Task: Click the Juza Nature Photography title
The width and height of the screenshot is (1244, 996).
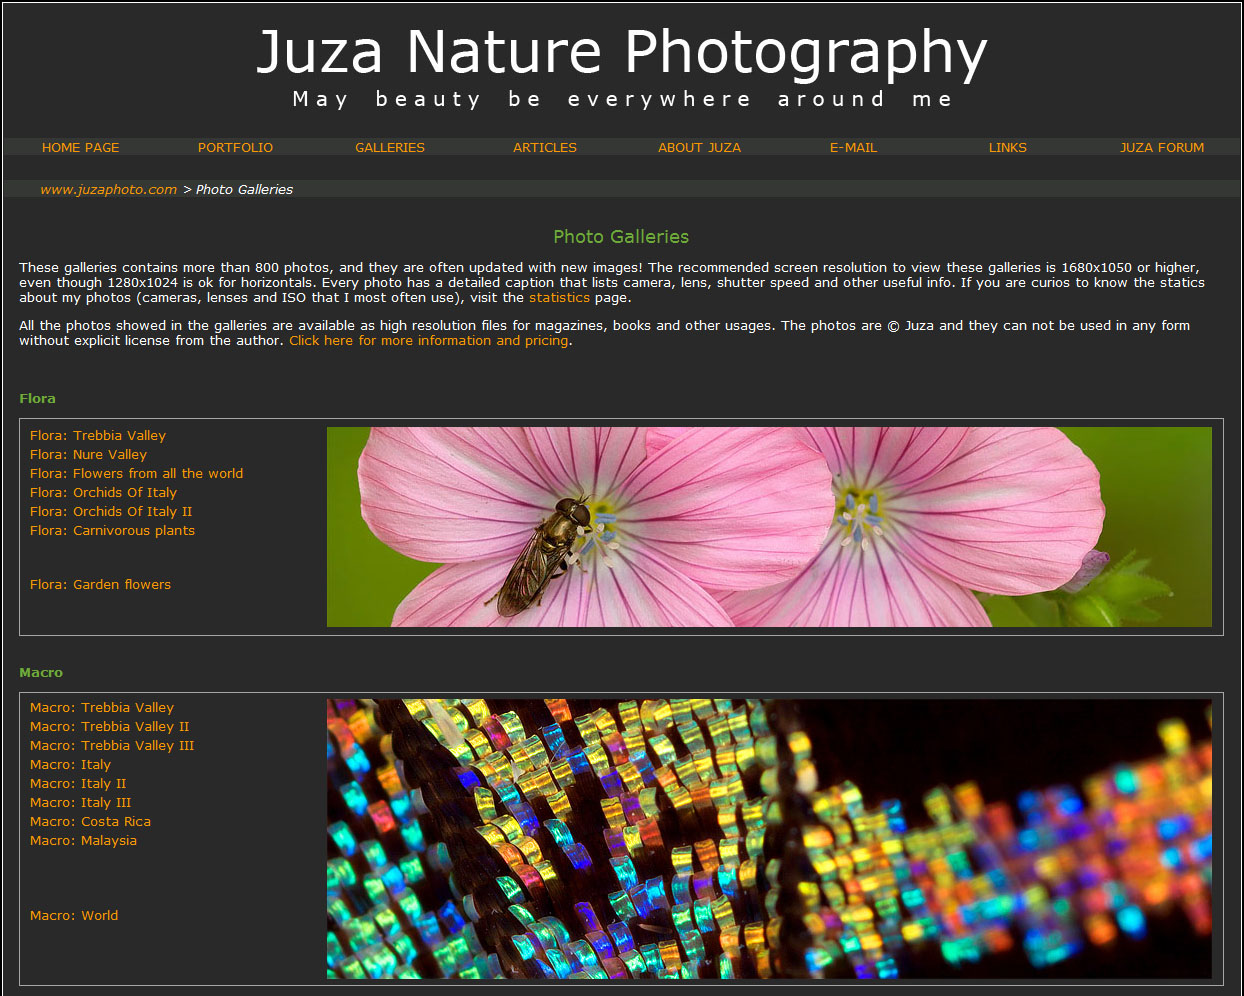Action: coord(622,51)
